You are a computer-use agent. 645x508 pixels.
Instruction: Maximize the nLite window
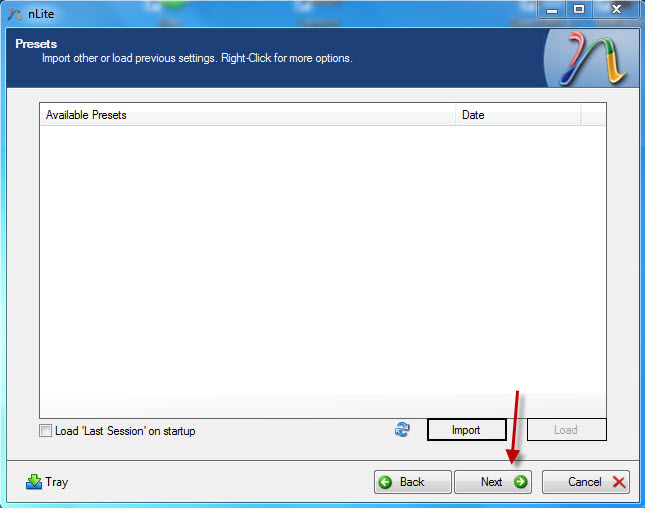(579, 10)
